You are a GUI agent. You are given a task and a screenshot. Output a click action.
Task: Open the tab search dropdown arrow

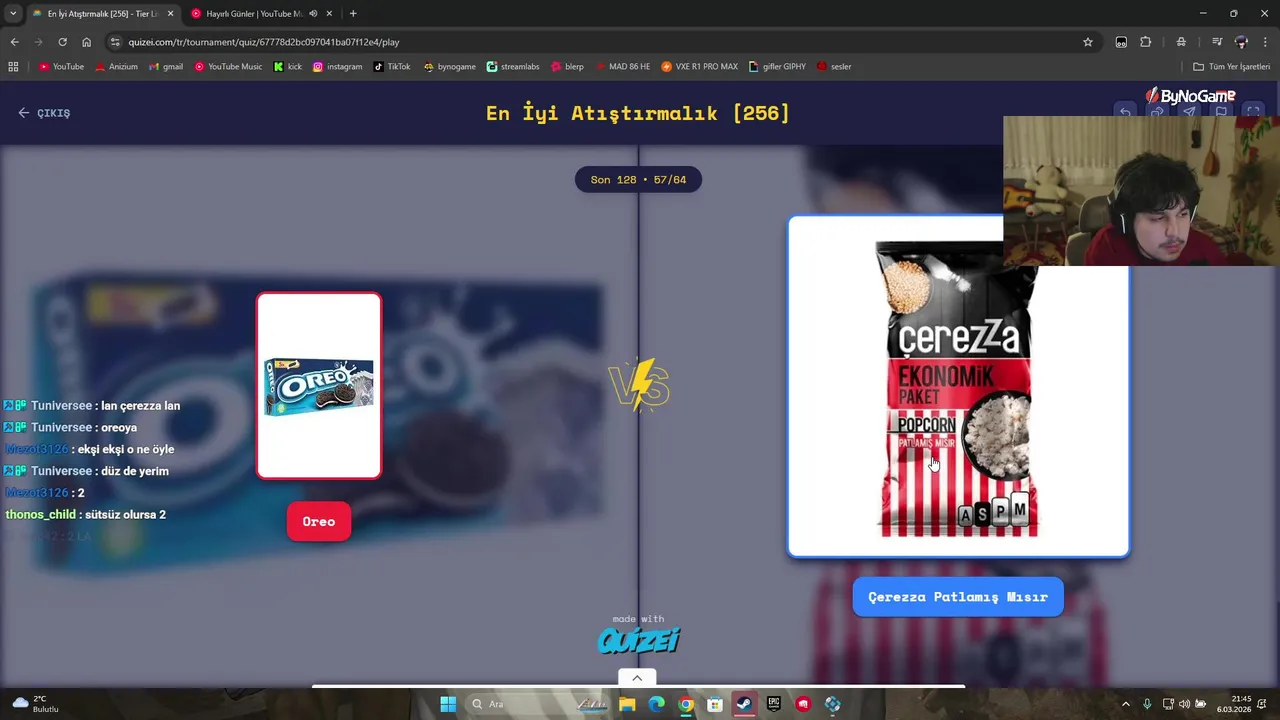click(x=13, y=14)
